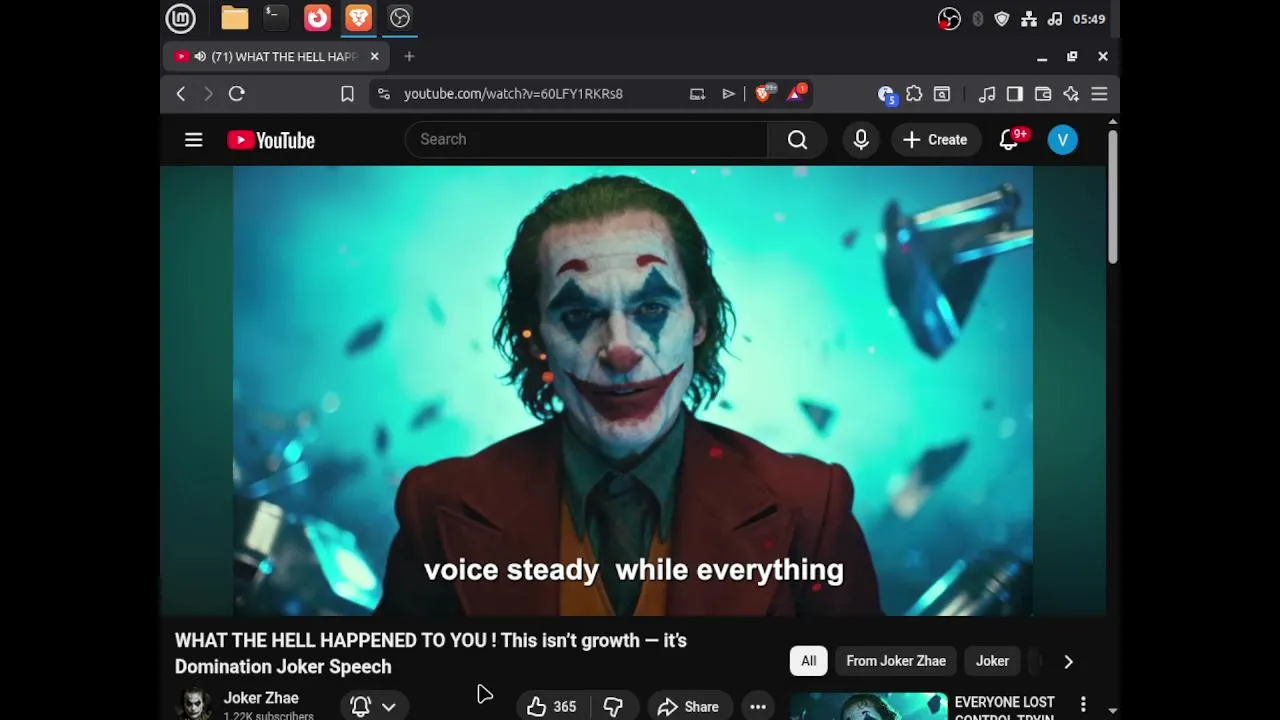Open the EVERYONE LOST CONTROL video thumbnail
The height and width of the screenshot is (720, 1280).
pos(868,706)
